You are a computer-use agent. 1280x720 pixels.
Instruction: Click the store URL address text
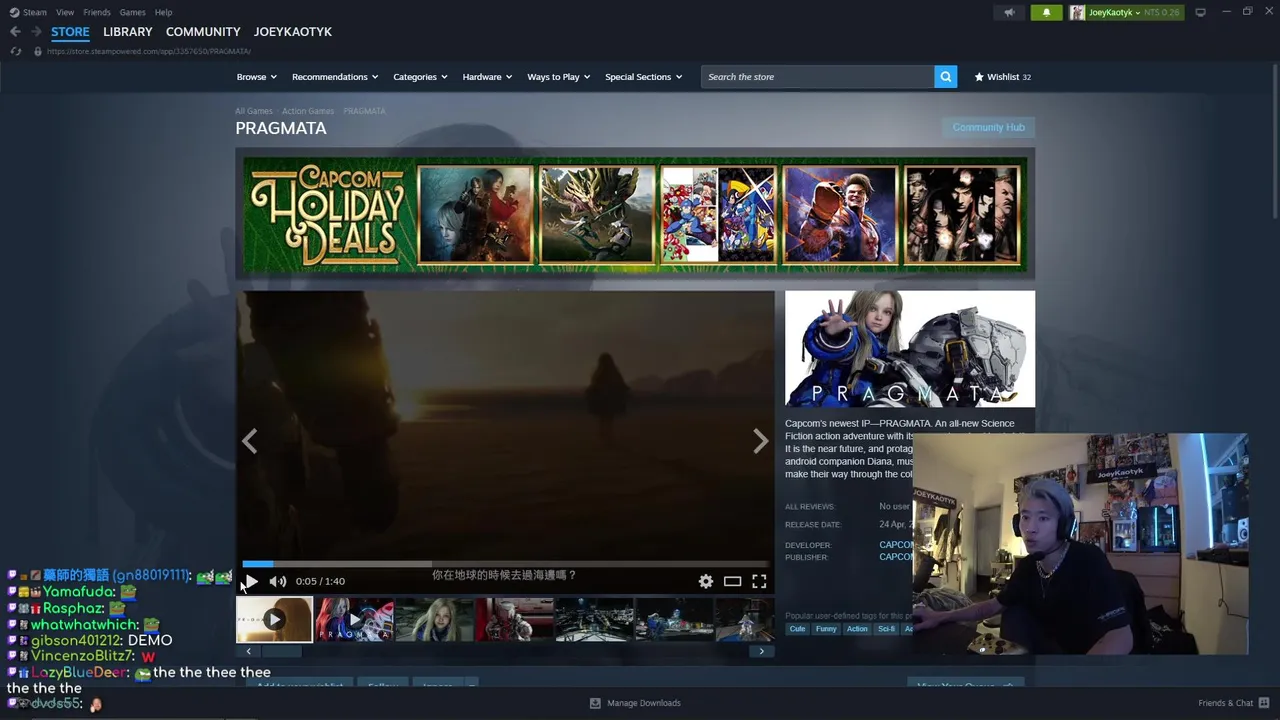pos(149,51)
